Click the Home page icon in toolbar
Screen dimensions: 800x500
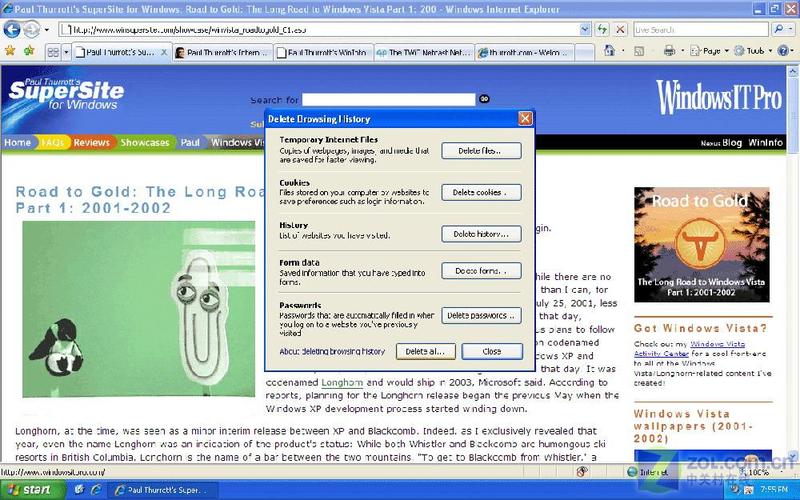(609, 51)
